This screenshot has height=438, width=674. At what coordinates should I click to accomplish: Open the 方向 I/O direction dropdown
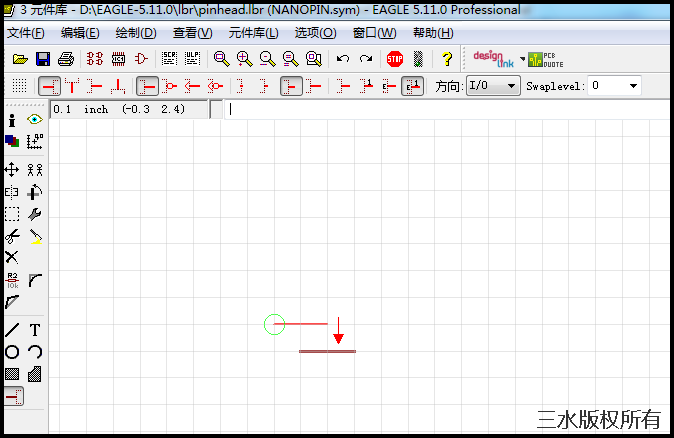[494, 86]
